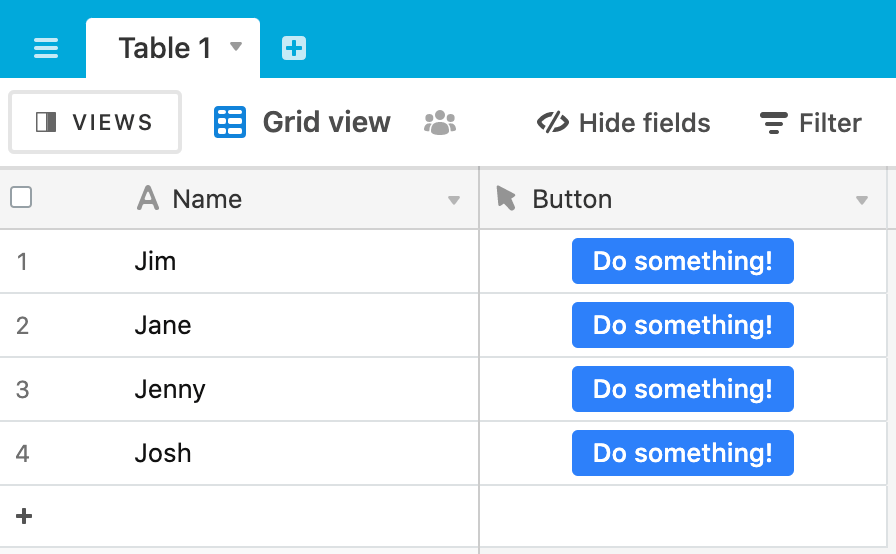The image size is (896, 554).
Task: Open the collaborators people icon
Action: tap(440, 123)
